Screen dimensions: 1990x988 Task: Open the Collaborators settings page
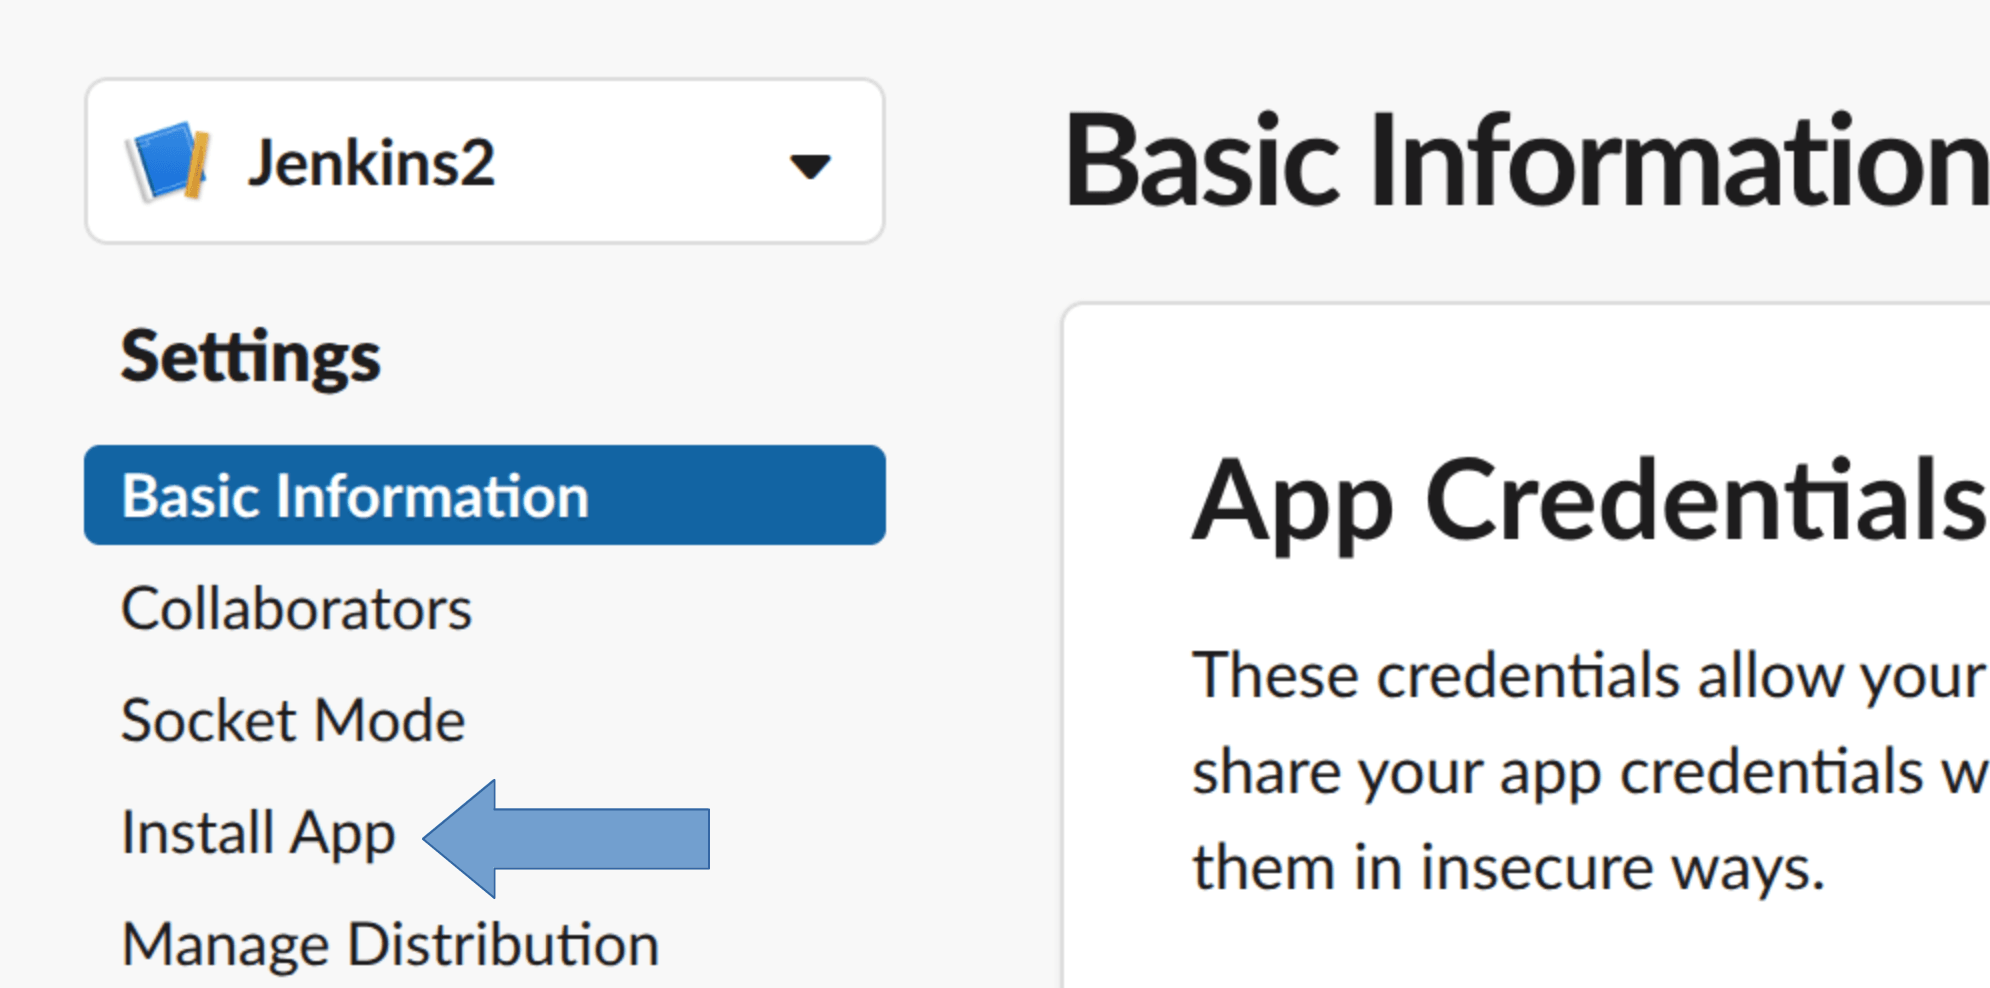coord(296,608)
